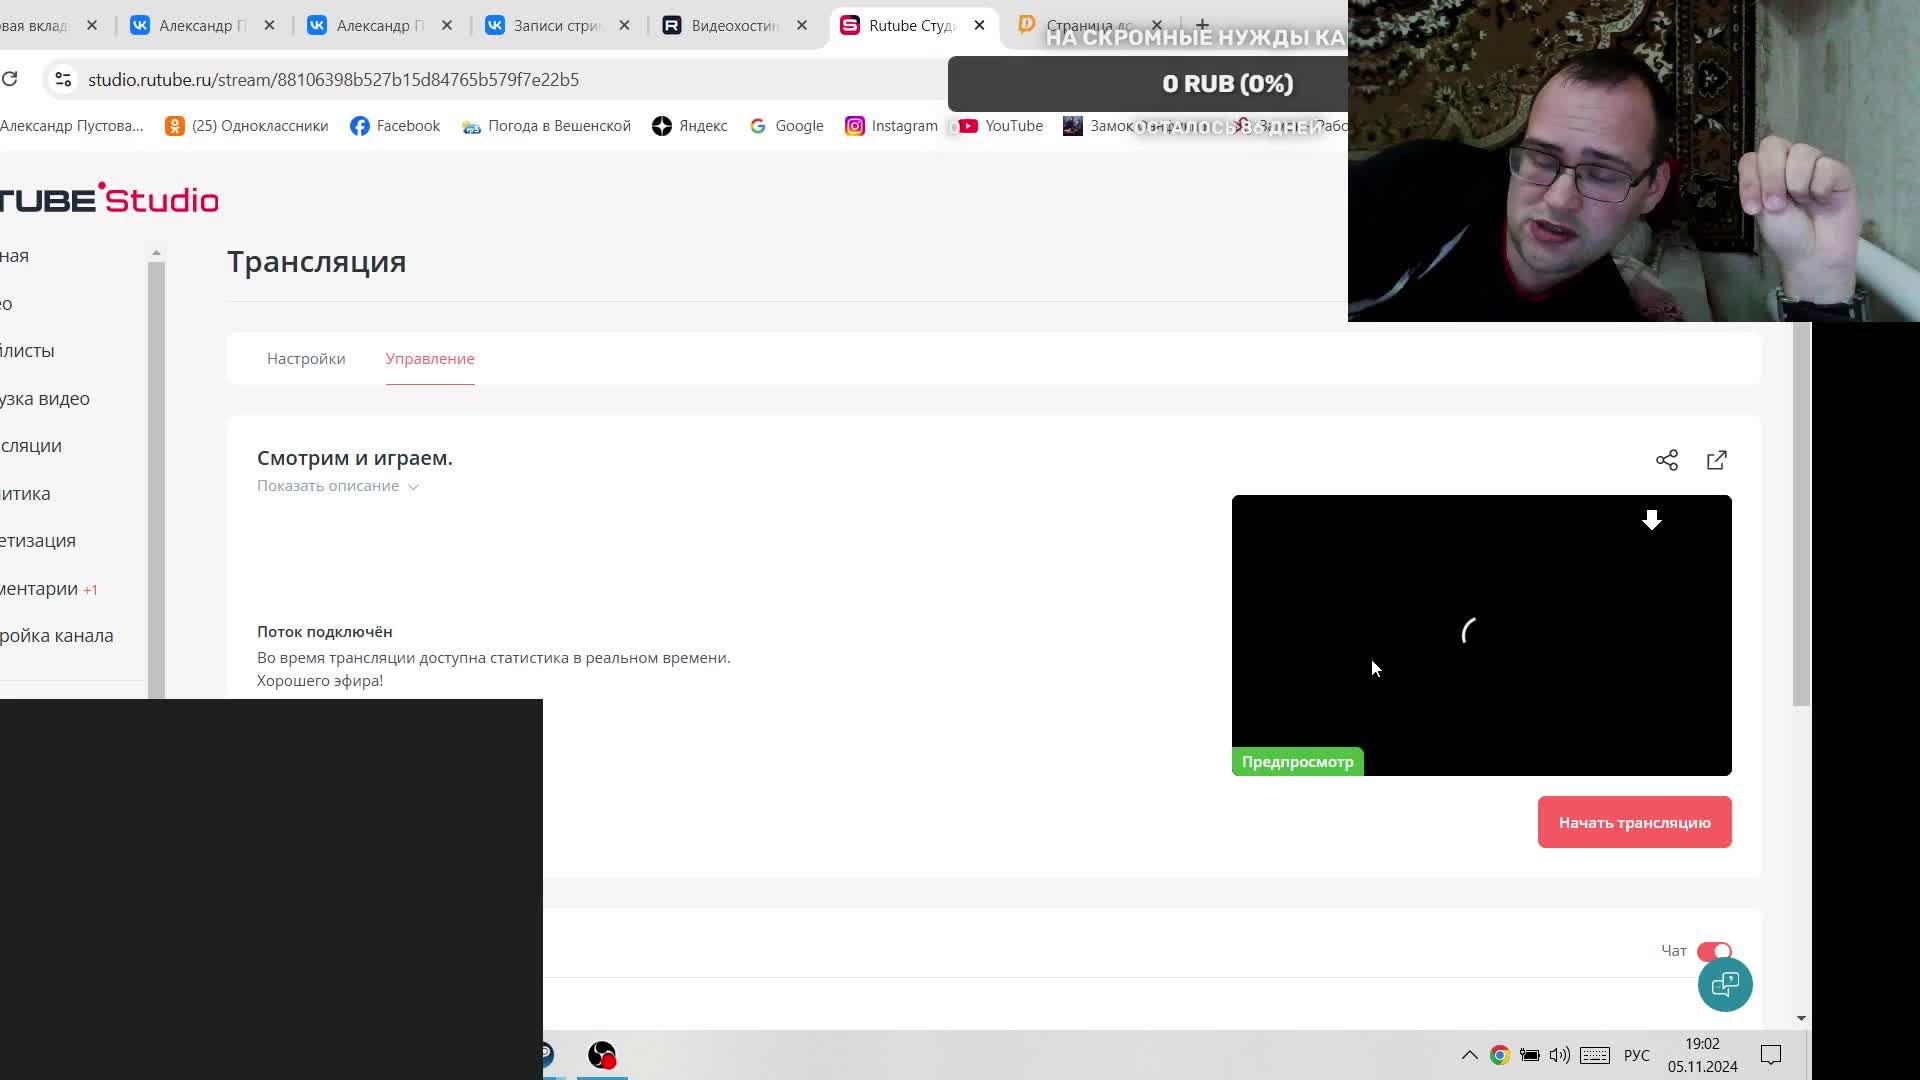The width and height of the screenshot is (1920, 1080).
Task: Click the stream preview video player
Action: [x=1480, y=635]
